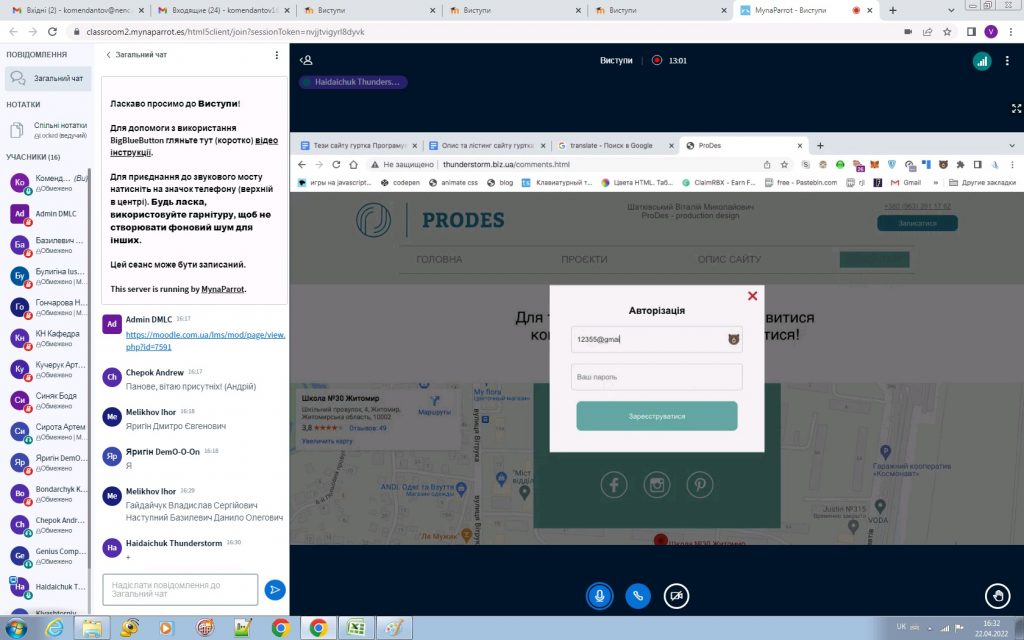The height and width of the screenshot is (640, 1024).
Task: Switch to the Входящие (24) Gmail tab
Action: click(x=224, y=10)
